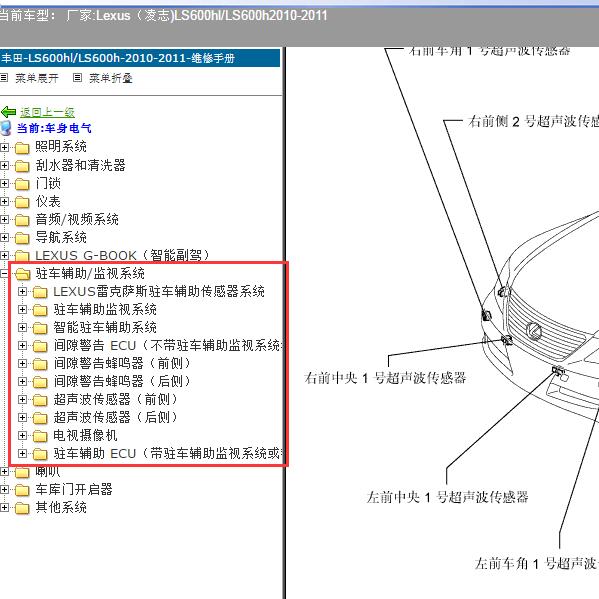The width and height of the screenshot is (599, 599).
Task: Select the 仪表 tree item
Action: (48, 201)
